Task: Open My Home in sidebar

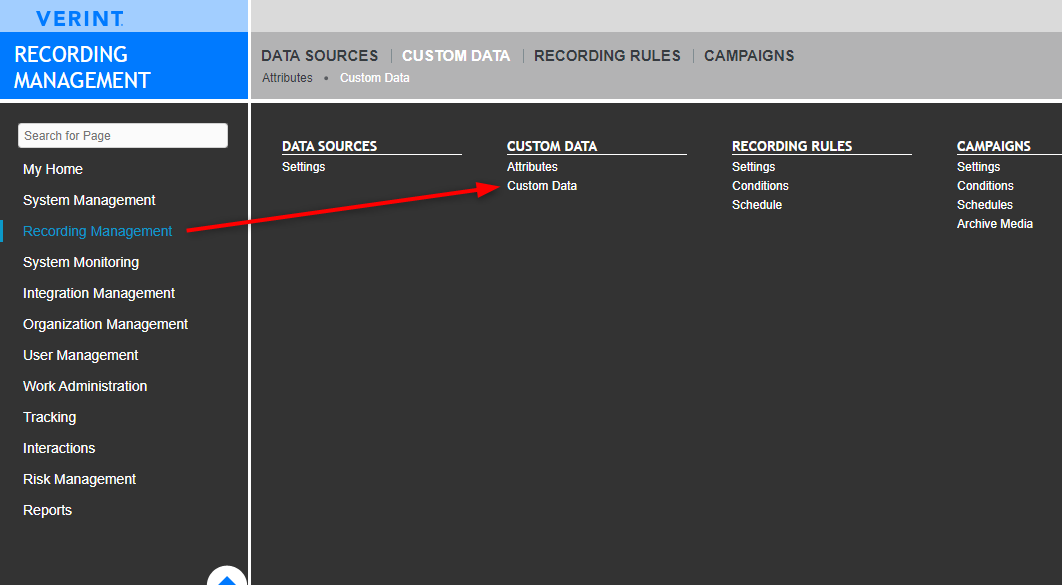Action: coord(53,170)
